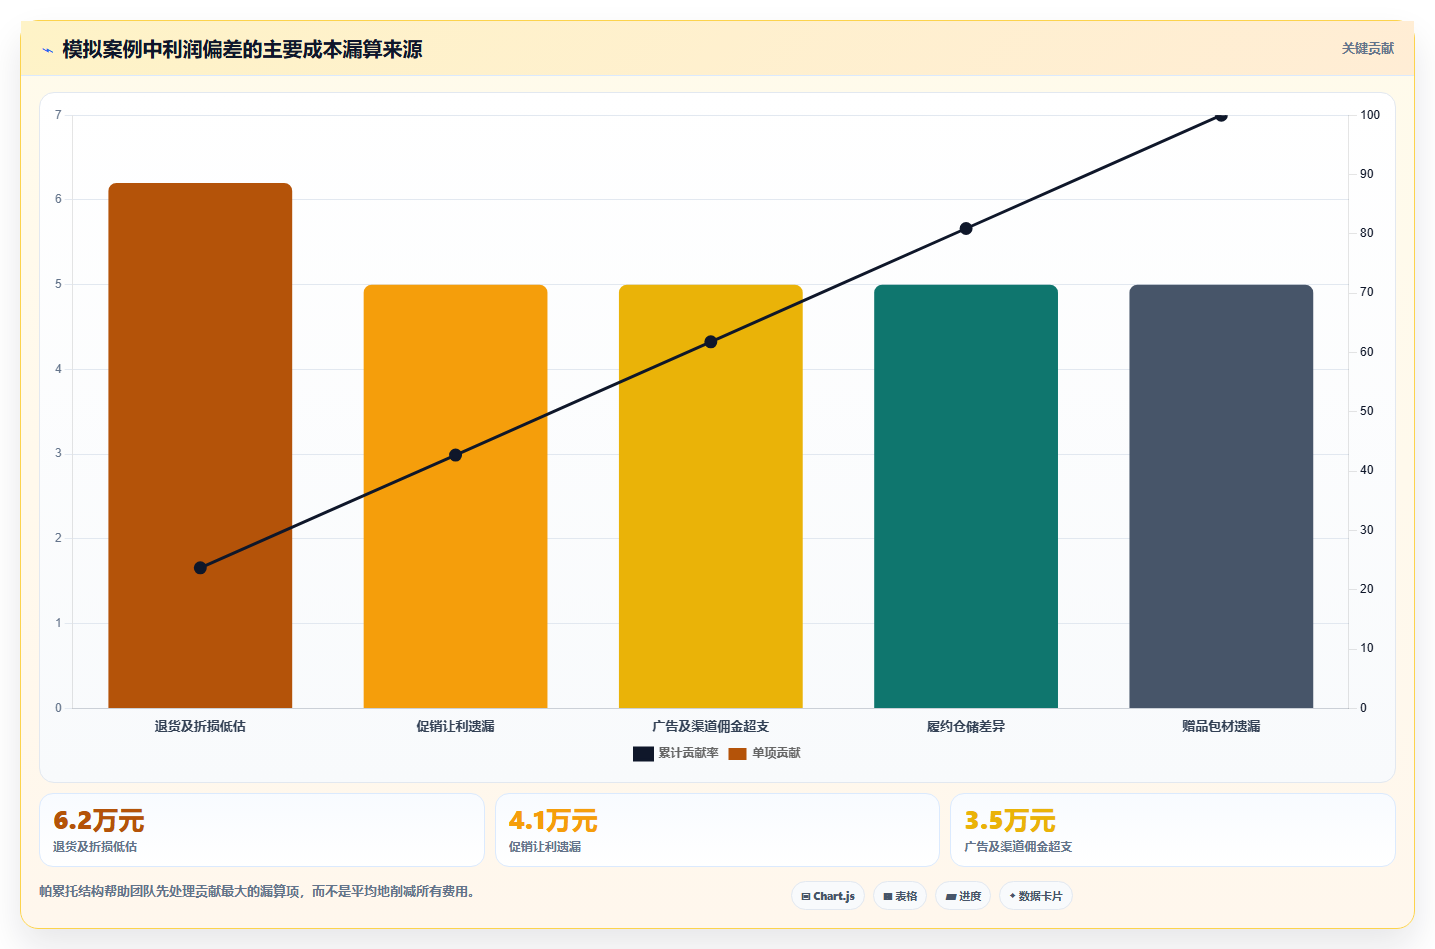
Task: Toggle the 单项贡献 legend swatch
Action: (x=737, y=754)
